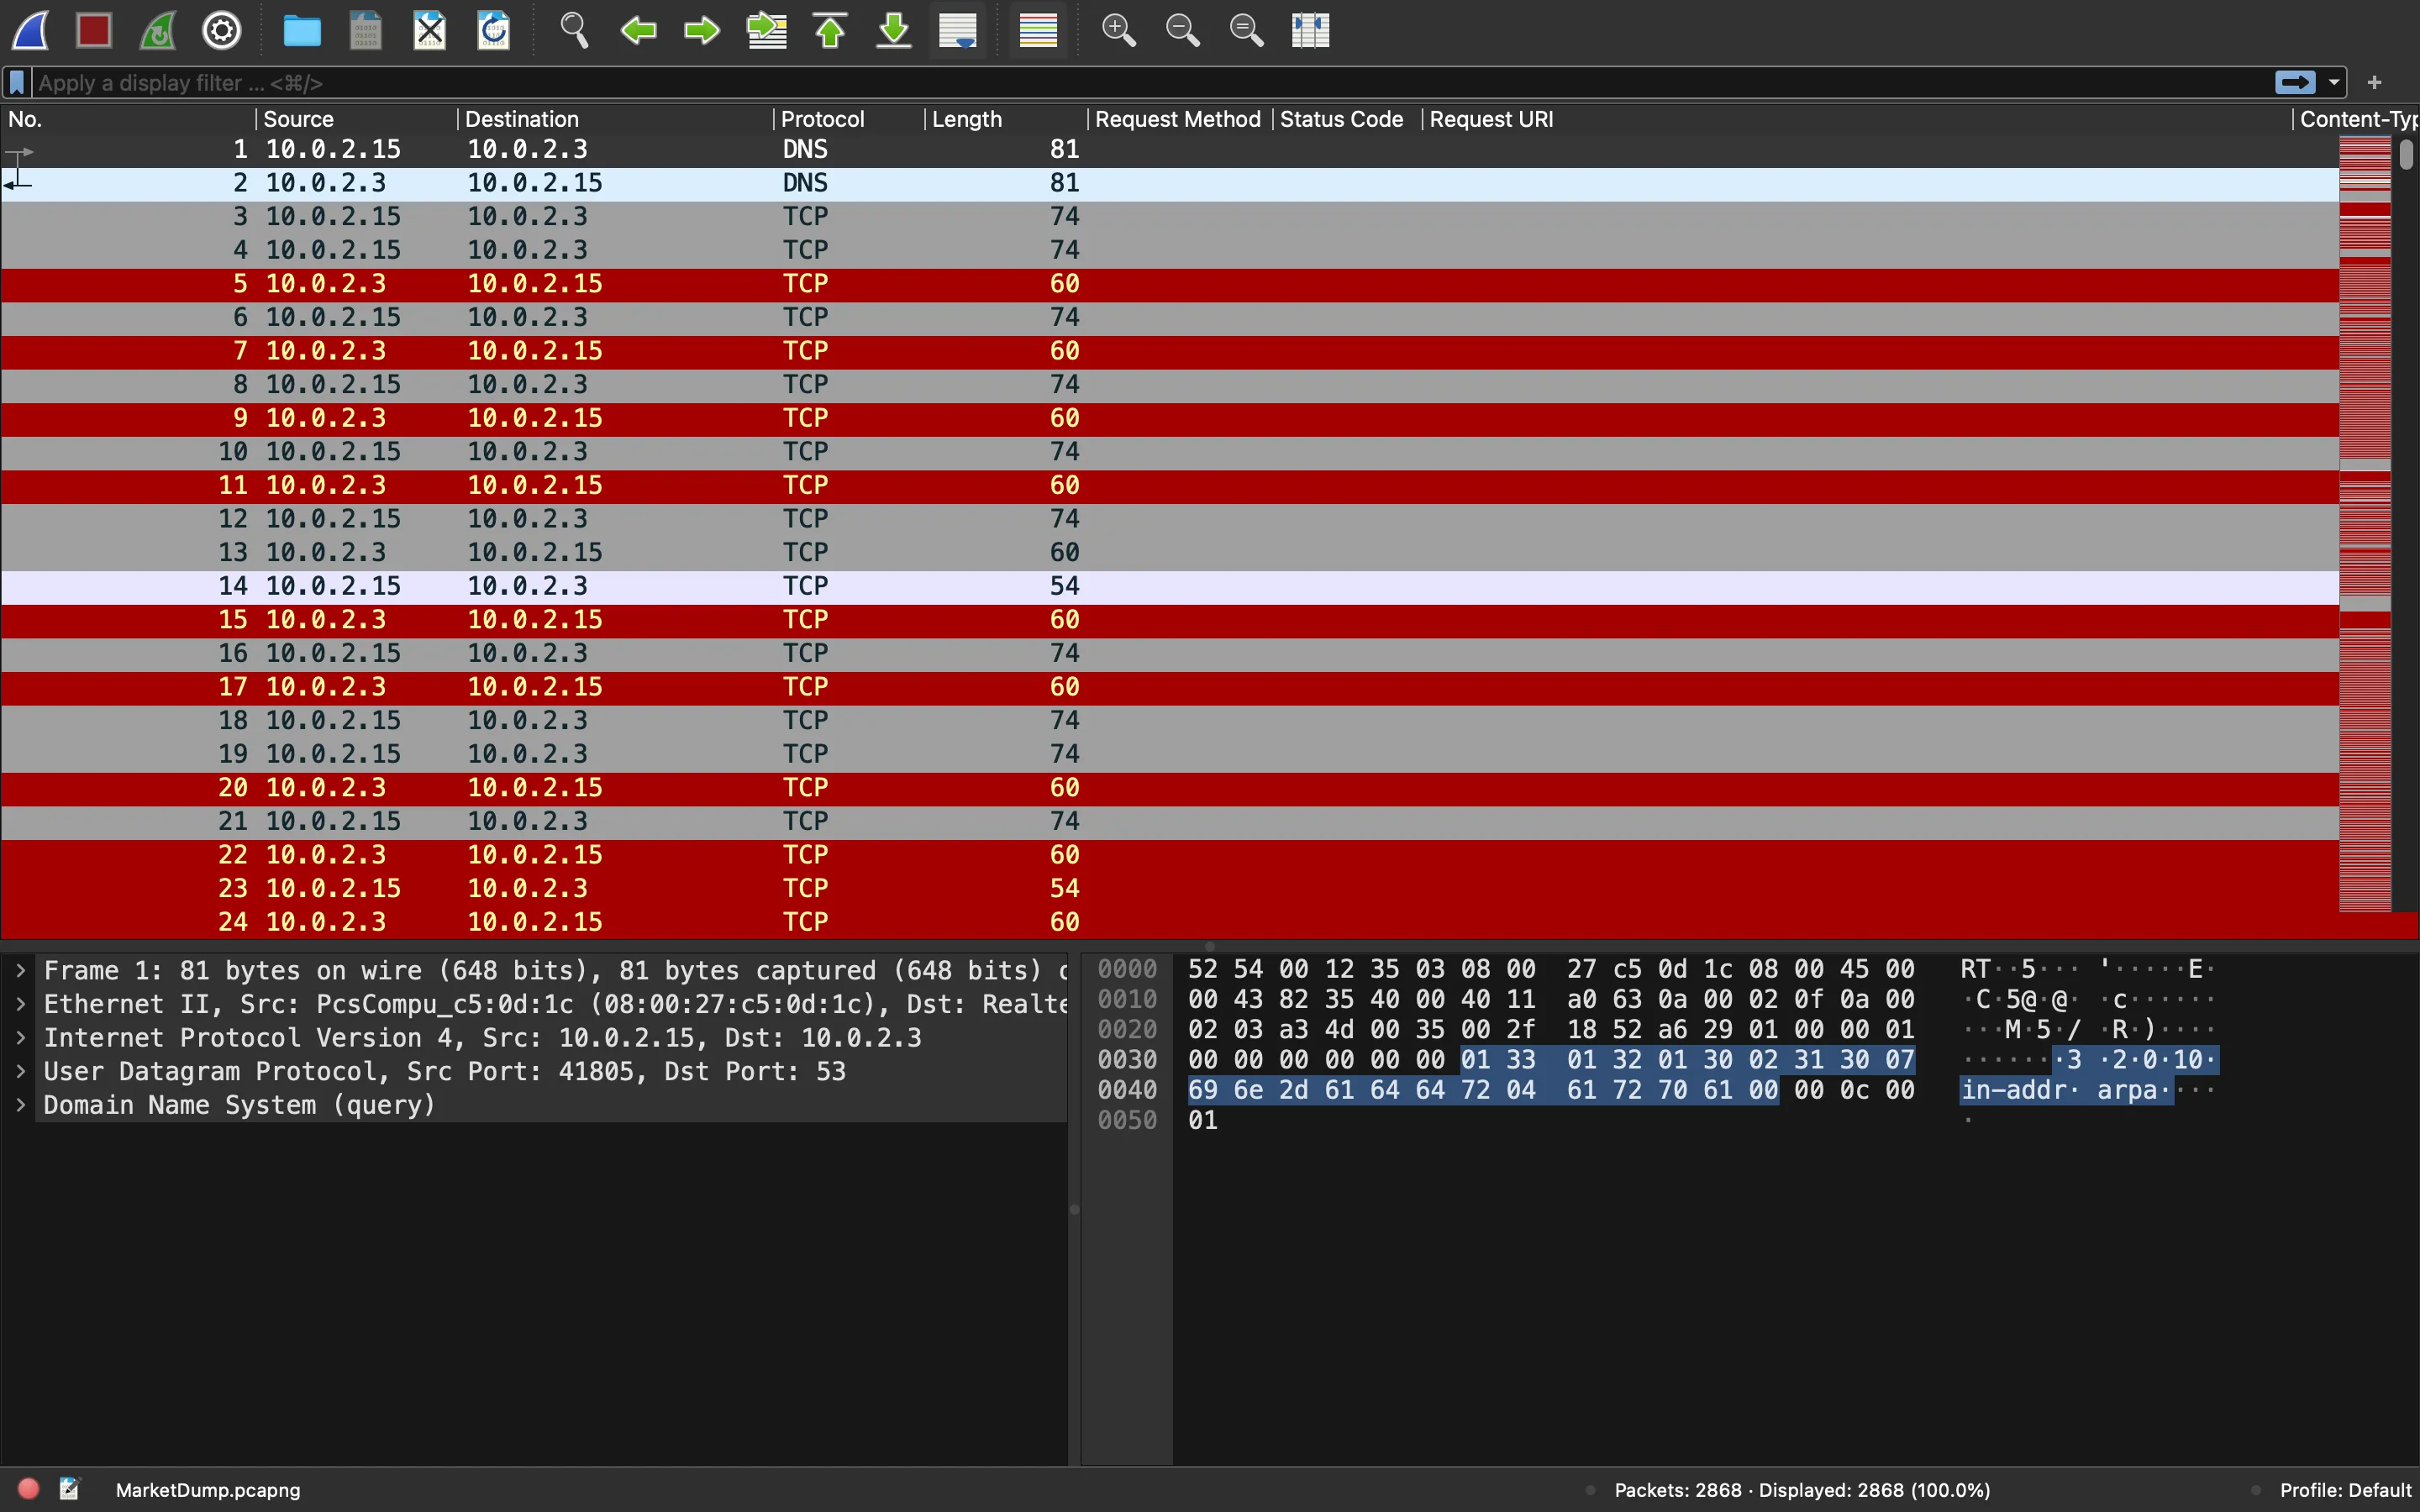The image size is (2420, 1512).
Task: Select packet 5 red TCP row
Action: [x=1170, y=284]
